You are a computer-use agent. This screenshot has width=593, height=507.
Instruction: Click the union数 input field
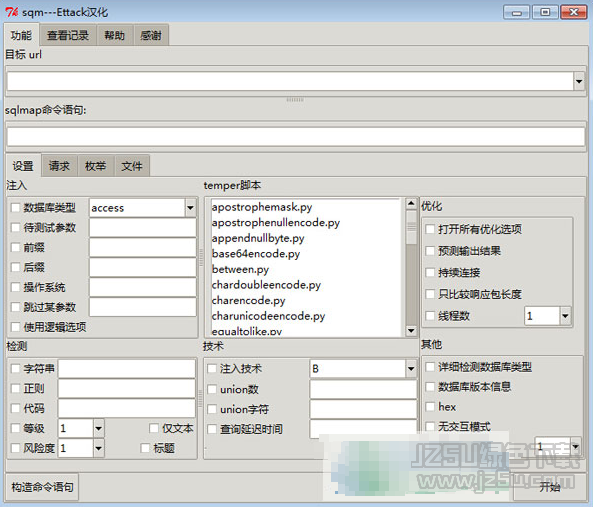point(363,389)
